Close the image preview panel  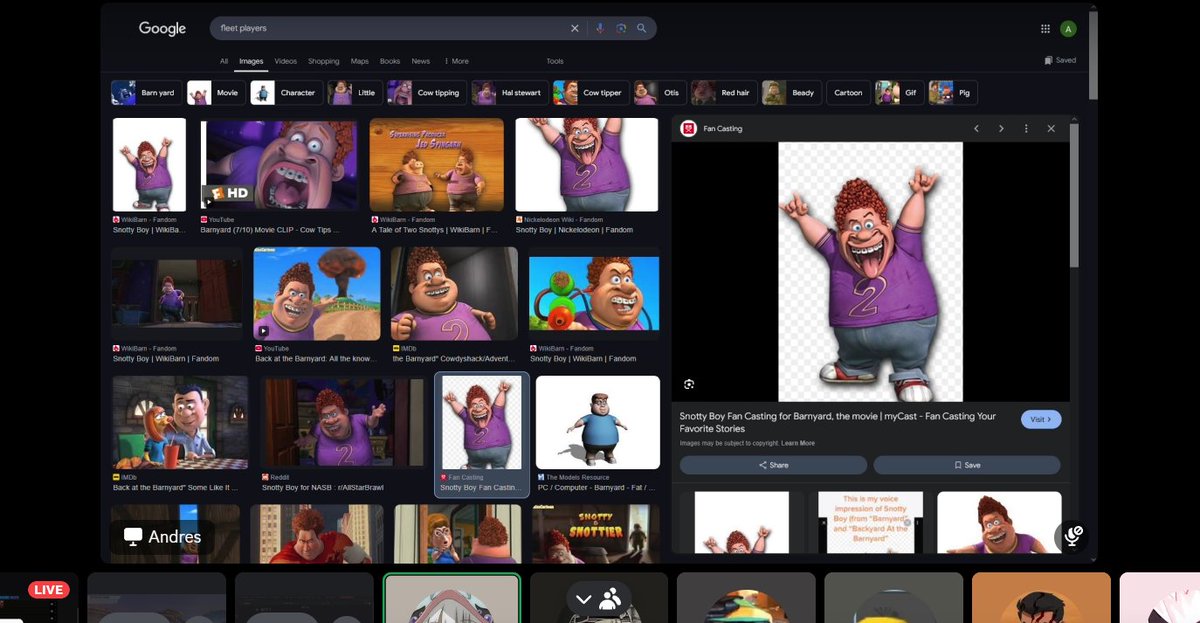click(1051, 128)
